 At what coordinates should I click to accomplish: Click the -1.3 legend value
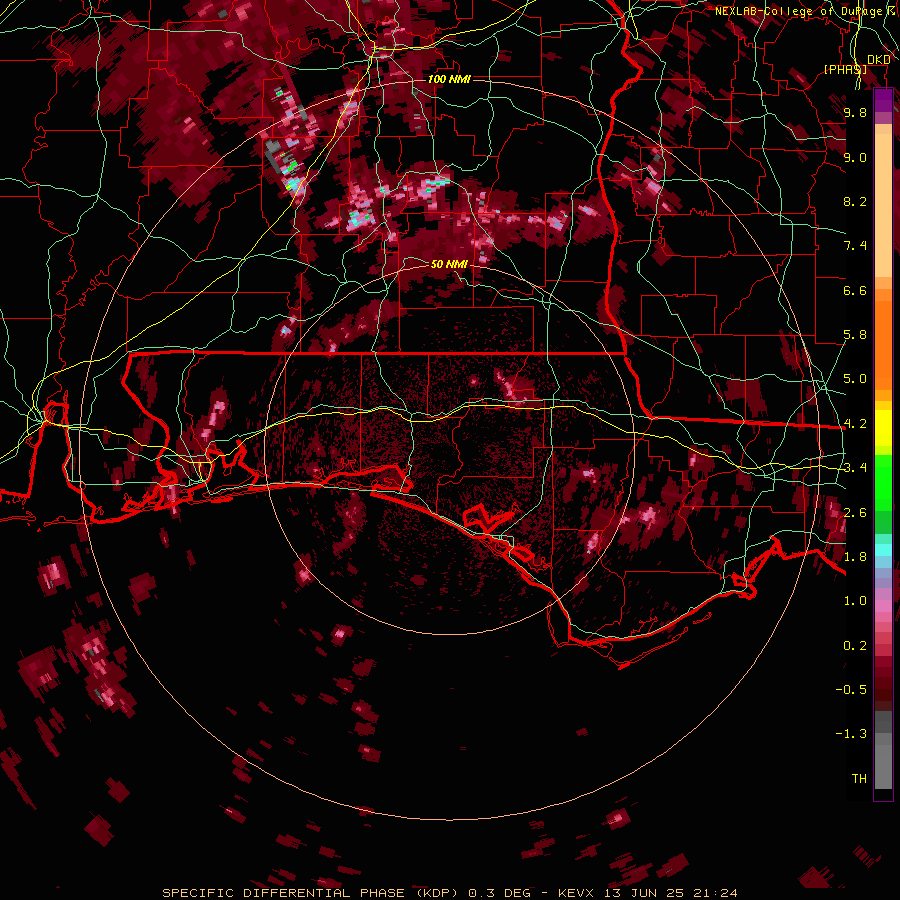[851, 734]
